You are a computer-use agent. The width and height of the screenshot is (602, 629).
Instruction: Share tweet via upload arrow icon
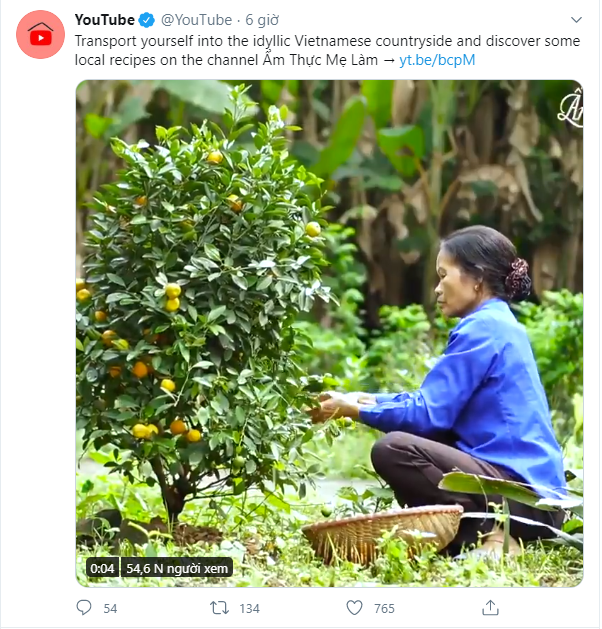pyautogui.click(x=490, y=607)
